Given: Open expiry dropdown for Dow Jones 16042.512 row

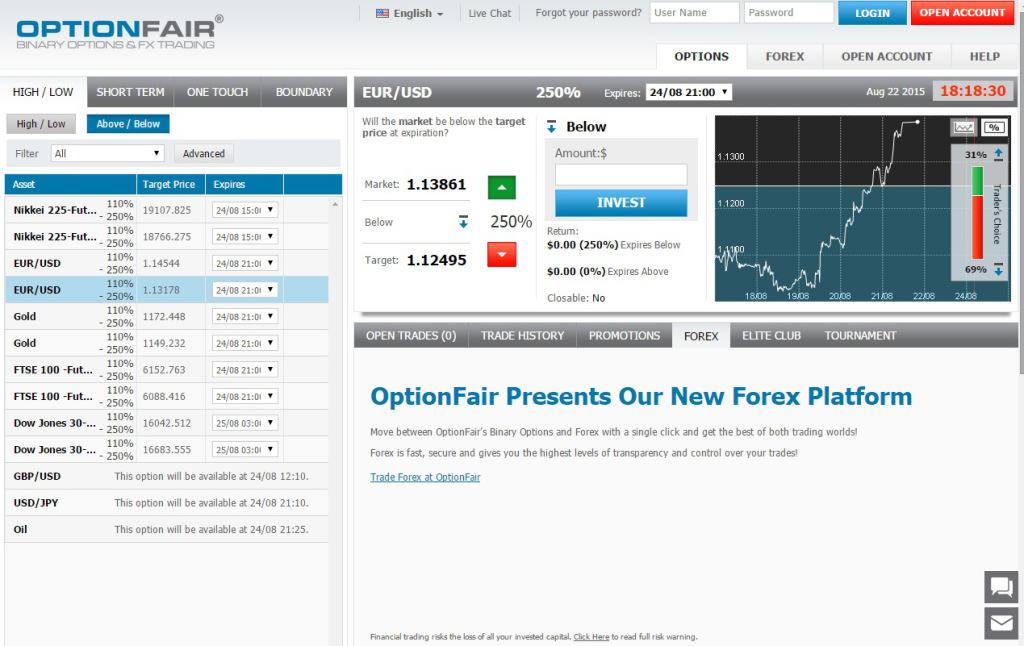Looking at the screenshot, I should (x=245, y=423).
